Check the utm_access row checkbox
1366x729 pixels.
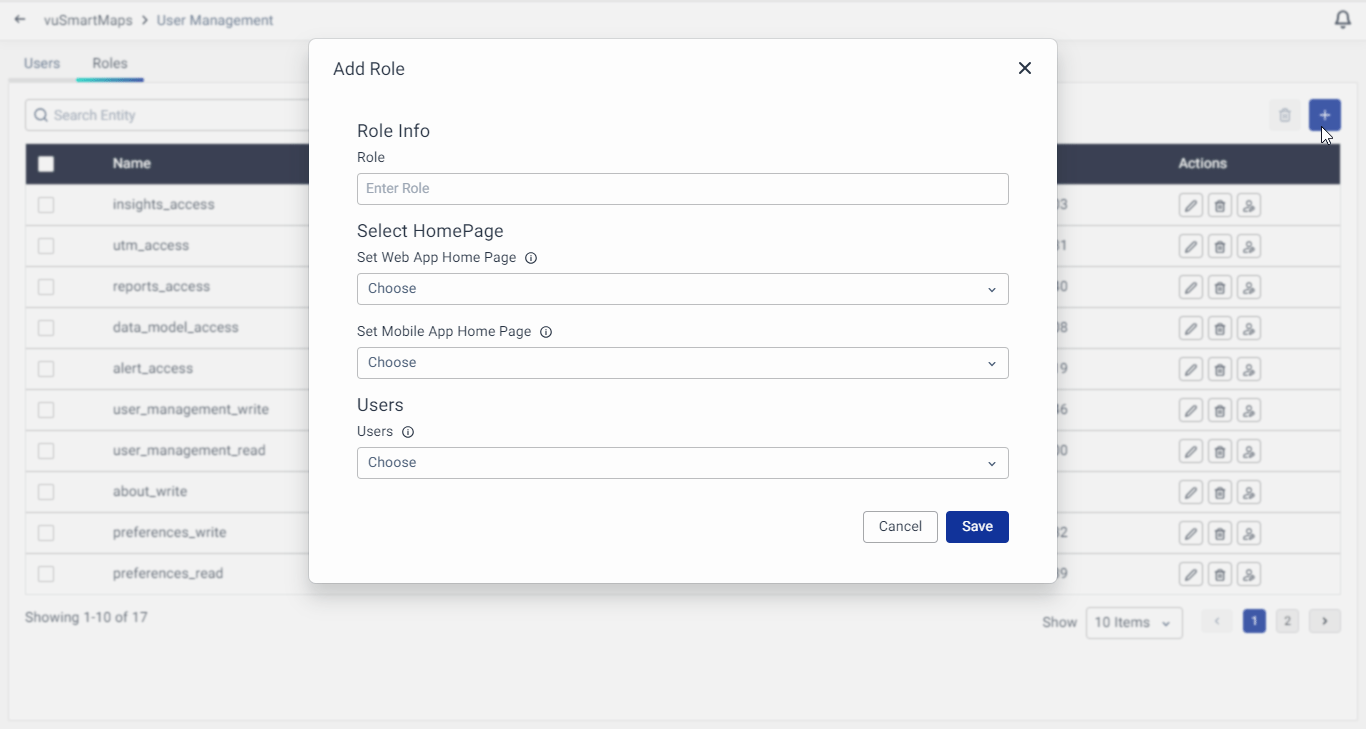point(46,246)
